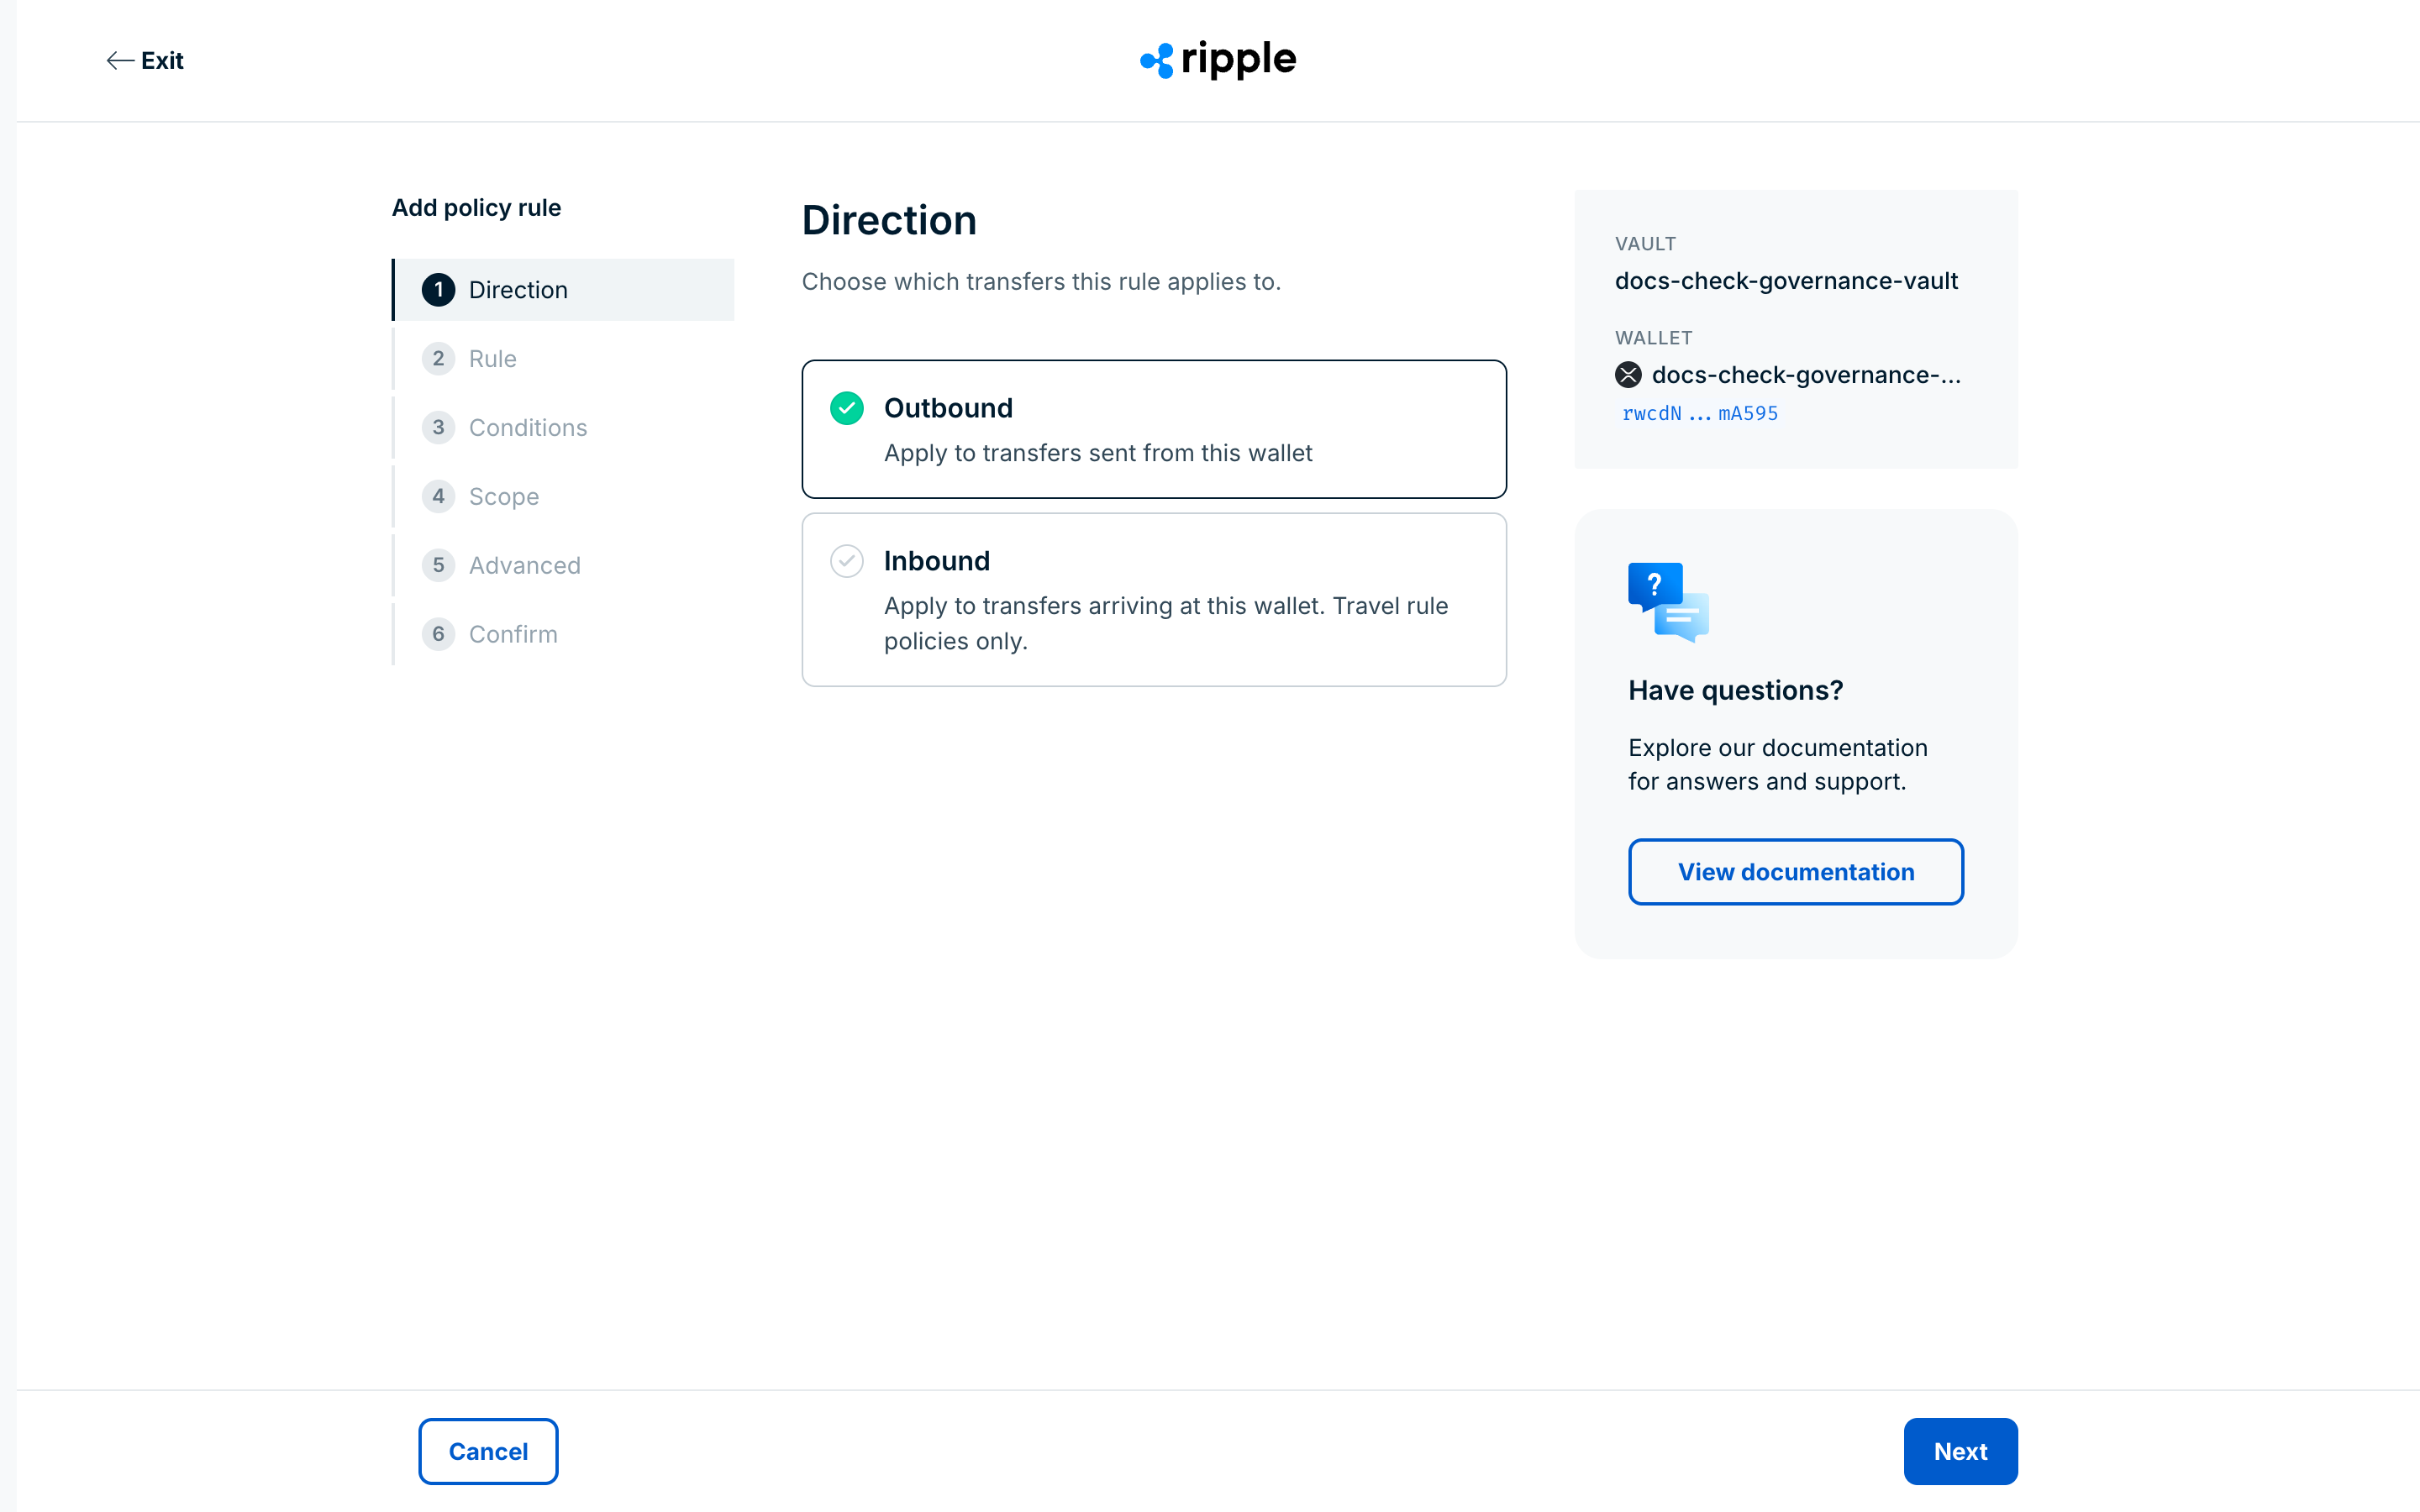Image resolution: width=2420 pixels, height=1512 pixels.
Task: Go to the Direction step label
Action: [518, 290]
